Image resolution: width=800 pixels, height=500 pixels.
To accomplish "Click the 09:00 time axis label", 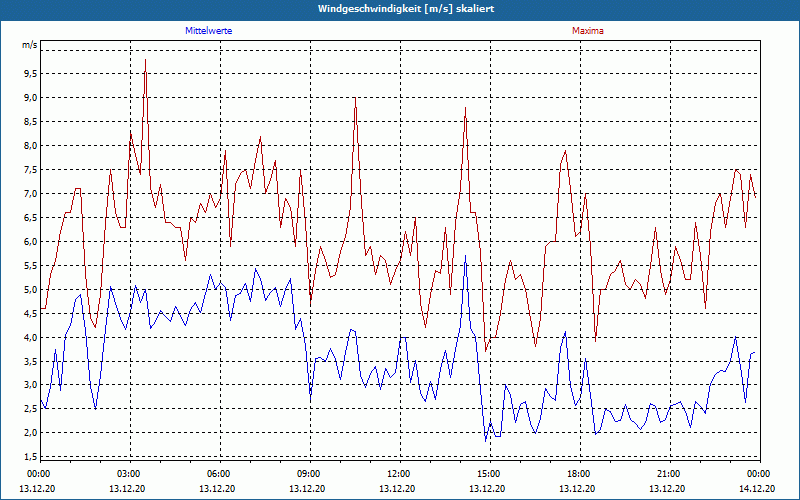I will click(310, 474).
